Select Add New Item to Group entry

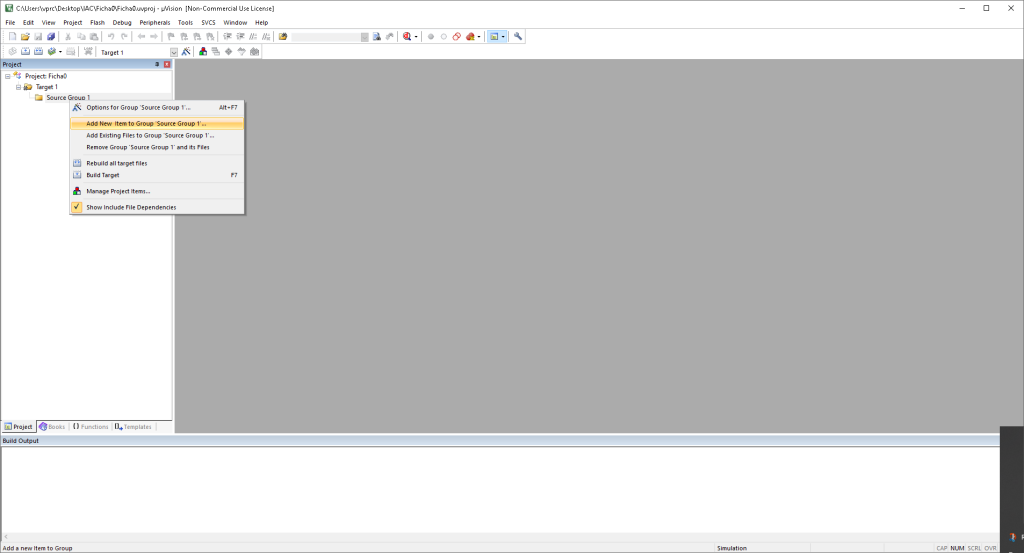(145, 123)
